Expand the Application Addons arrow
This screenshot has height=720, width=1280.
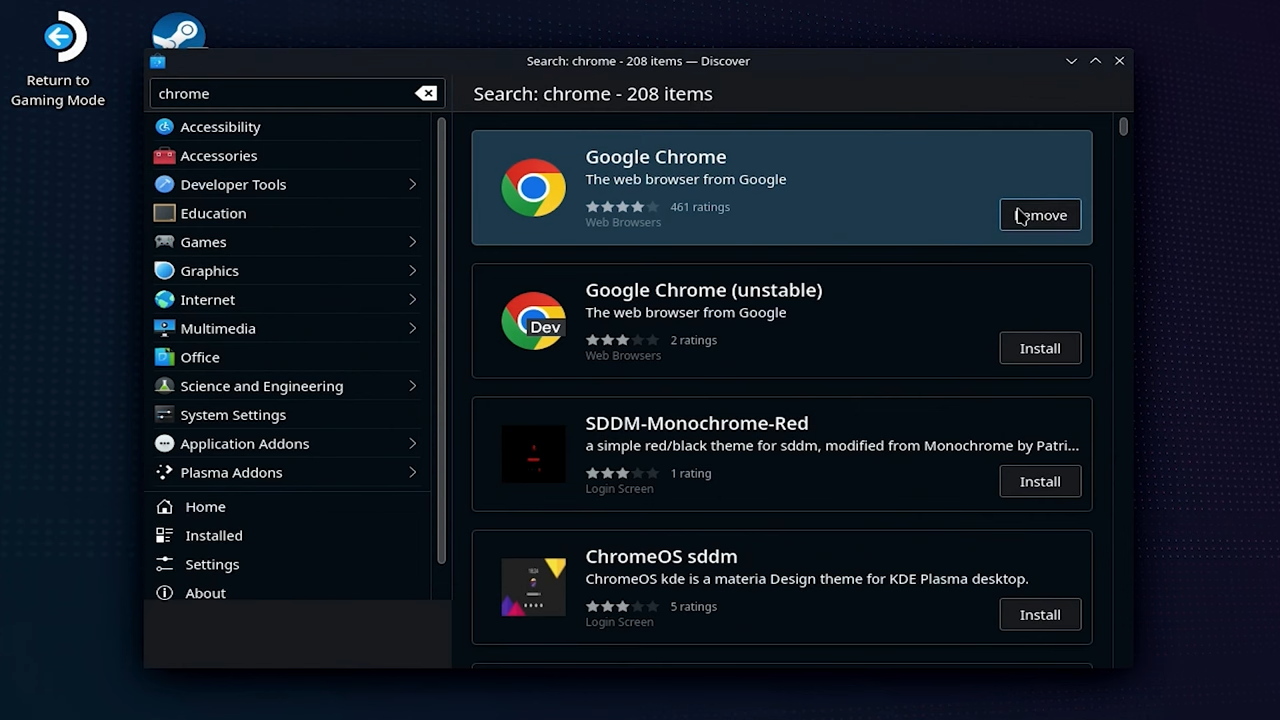point(413,444)
